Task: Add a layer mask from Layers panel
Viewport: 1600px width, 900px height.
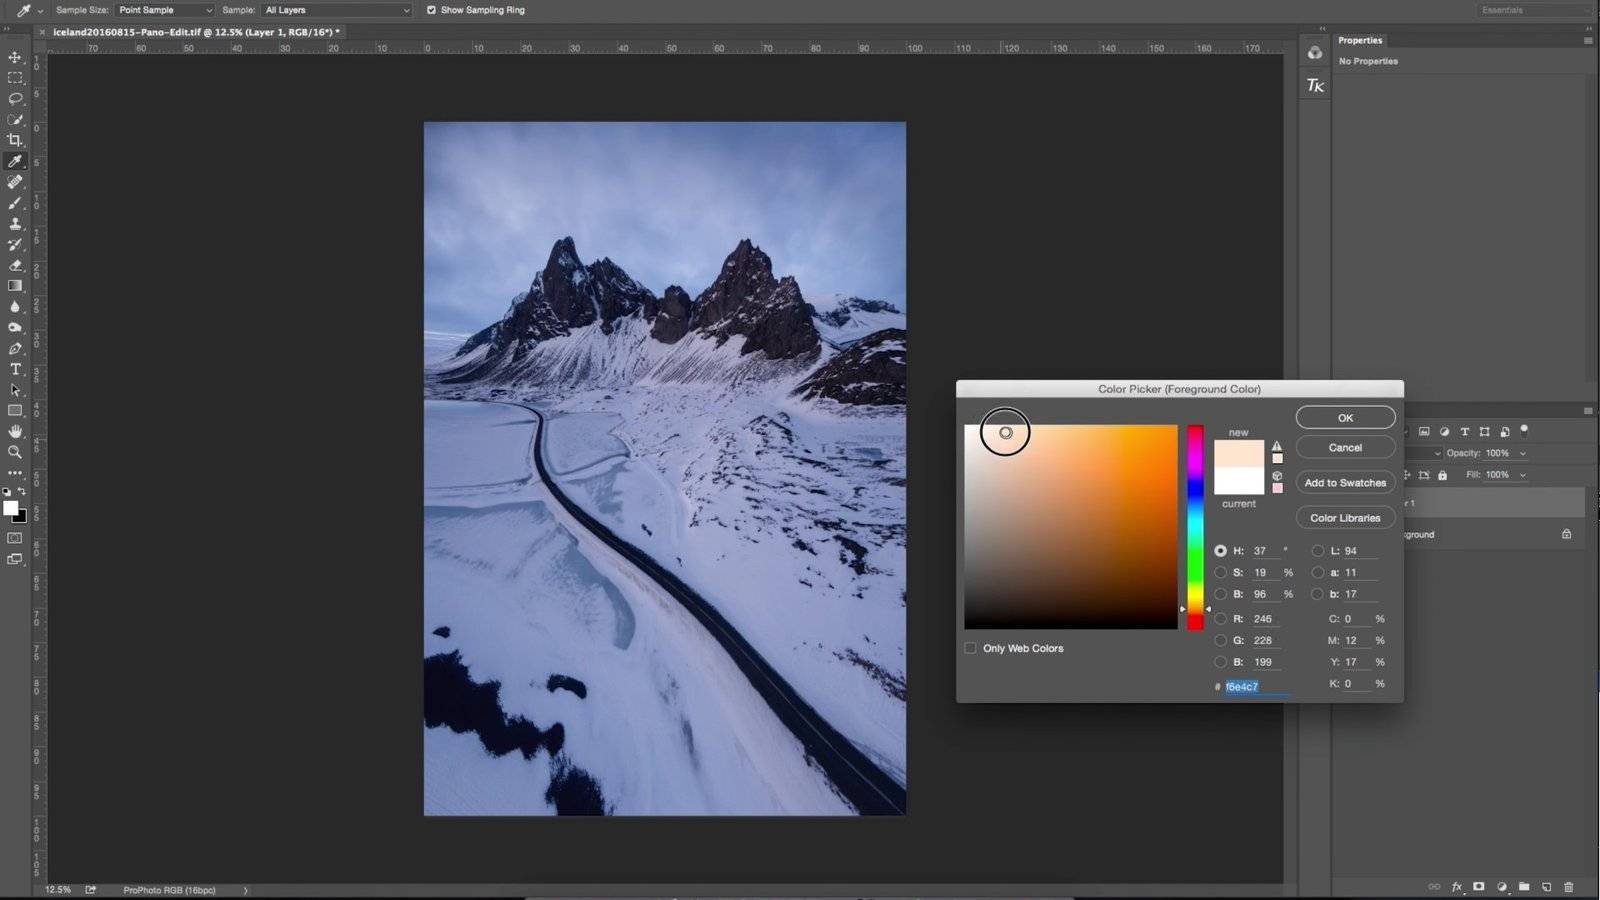Action: pos(1478,887)
